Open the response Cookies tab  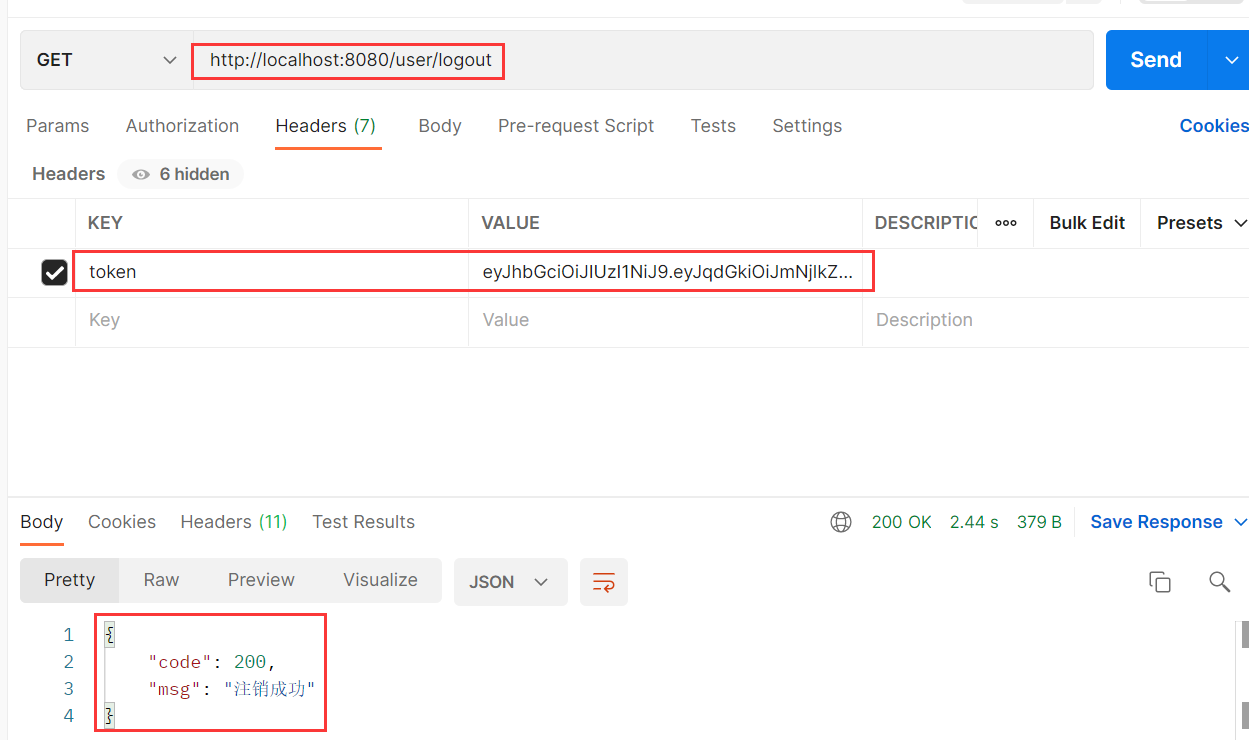[x=122, y=522]
